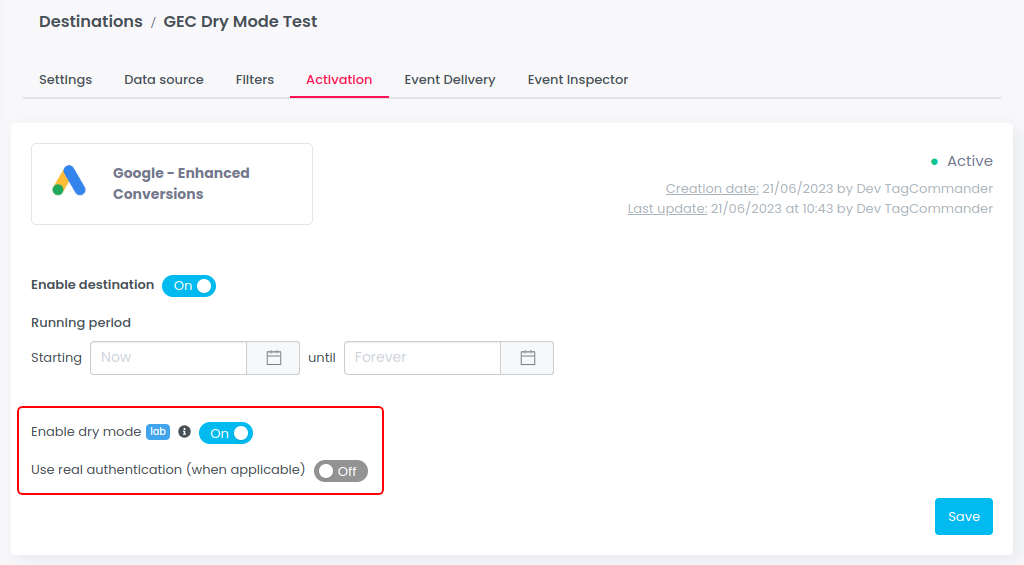Turn off the Enable destination switch
The image size is (1024, 565).
coord(189,286)
